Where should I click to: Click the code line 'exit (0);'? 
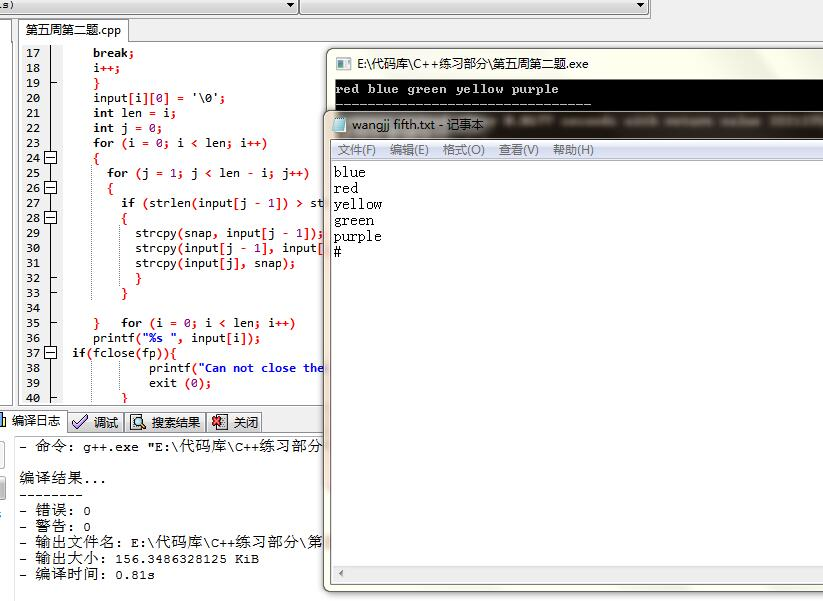[180, 383]
